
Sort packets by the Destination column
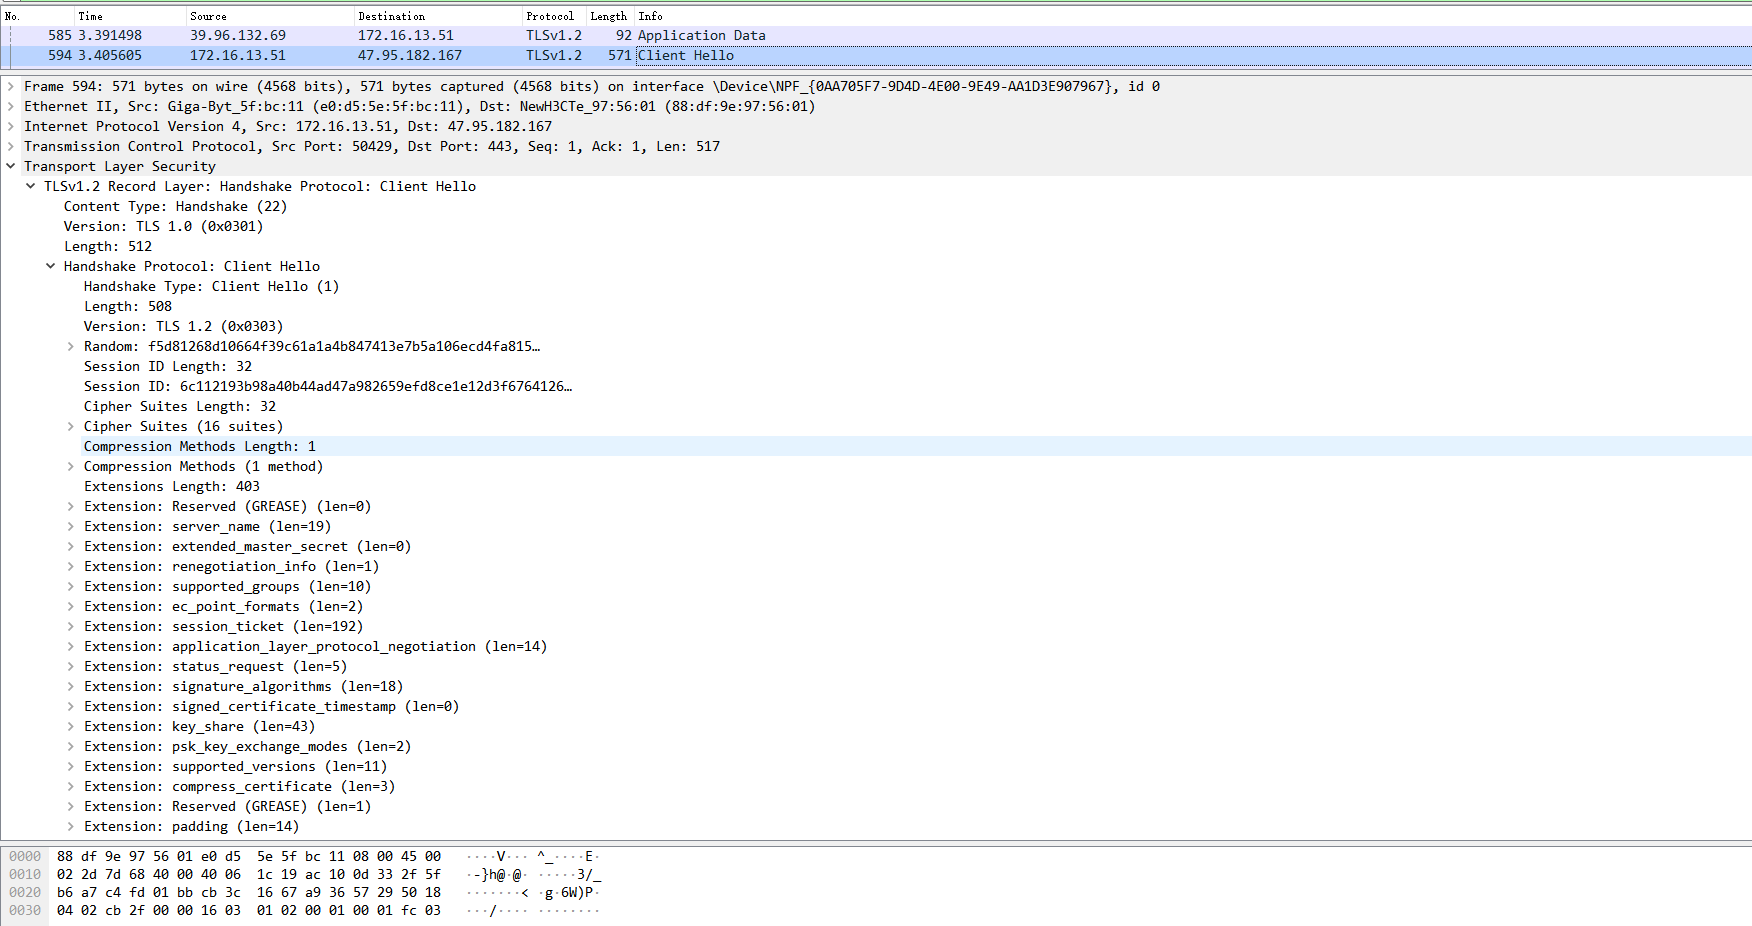click(438, 16)
